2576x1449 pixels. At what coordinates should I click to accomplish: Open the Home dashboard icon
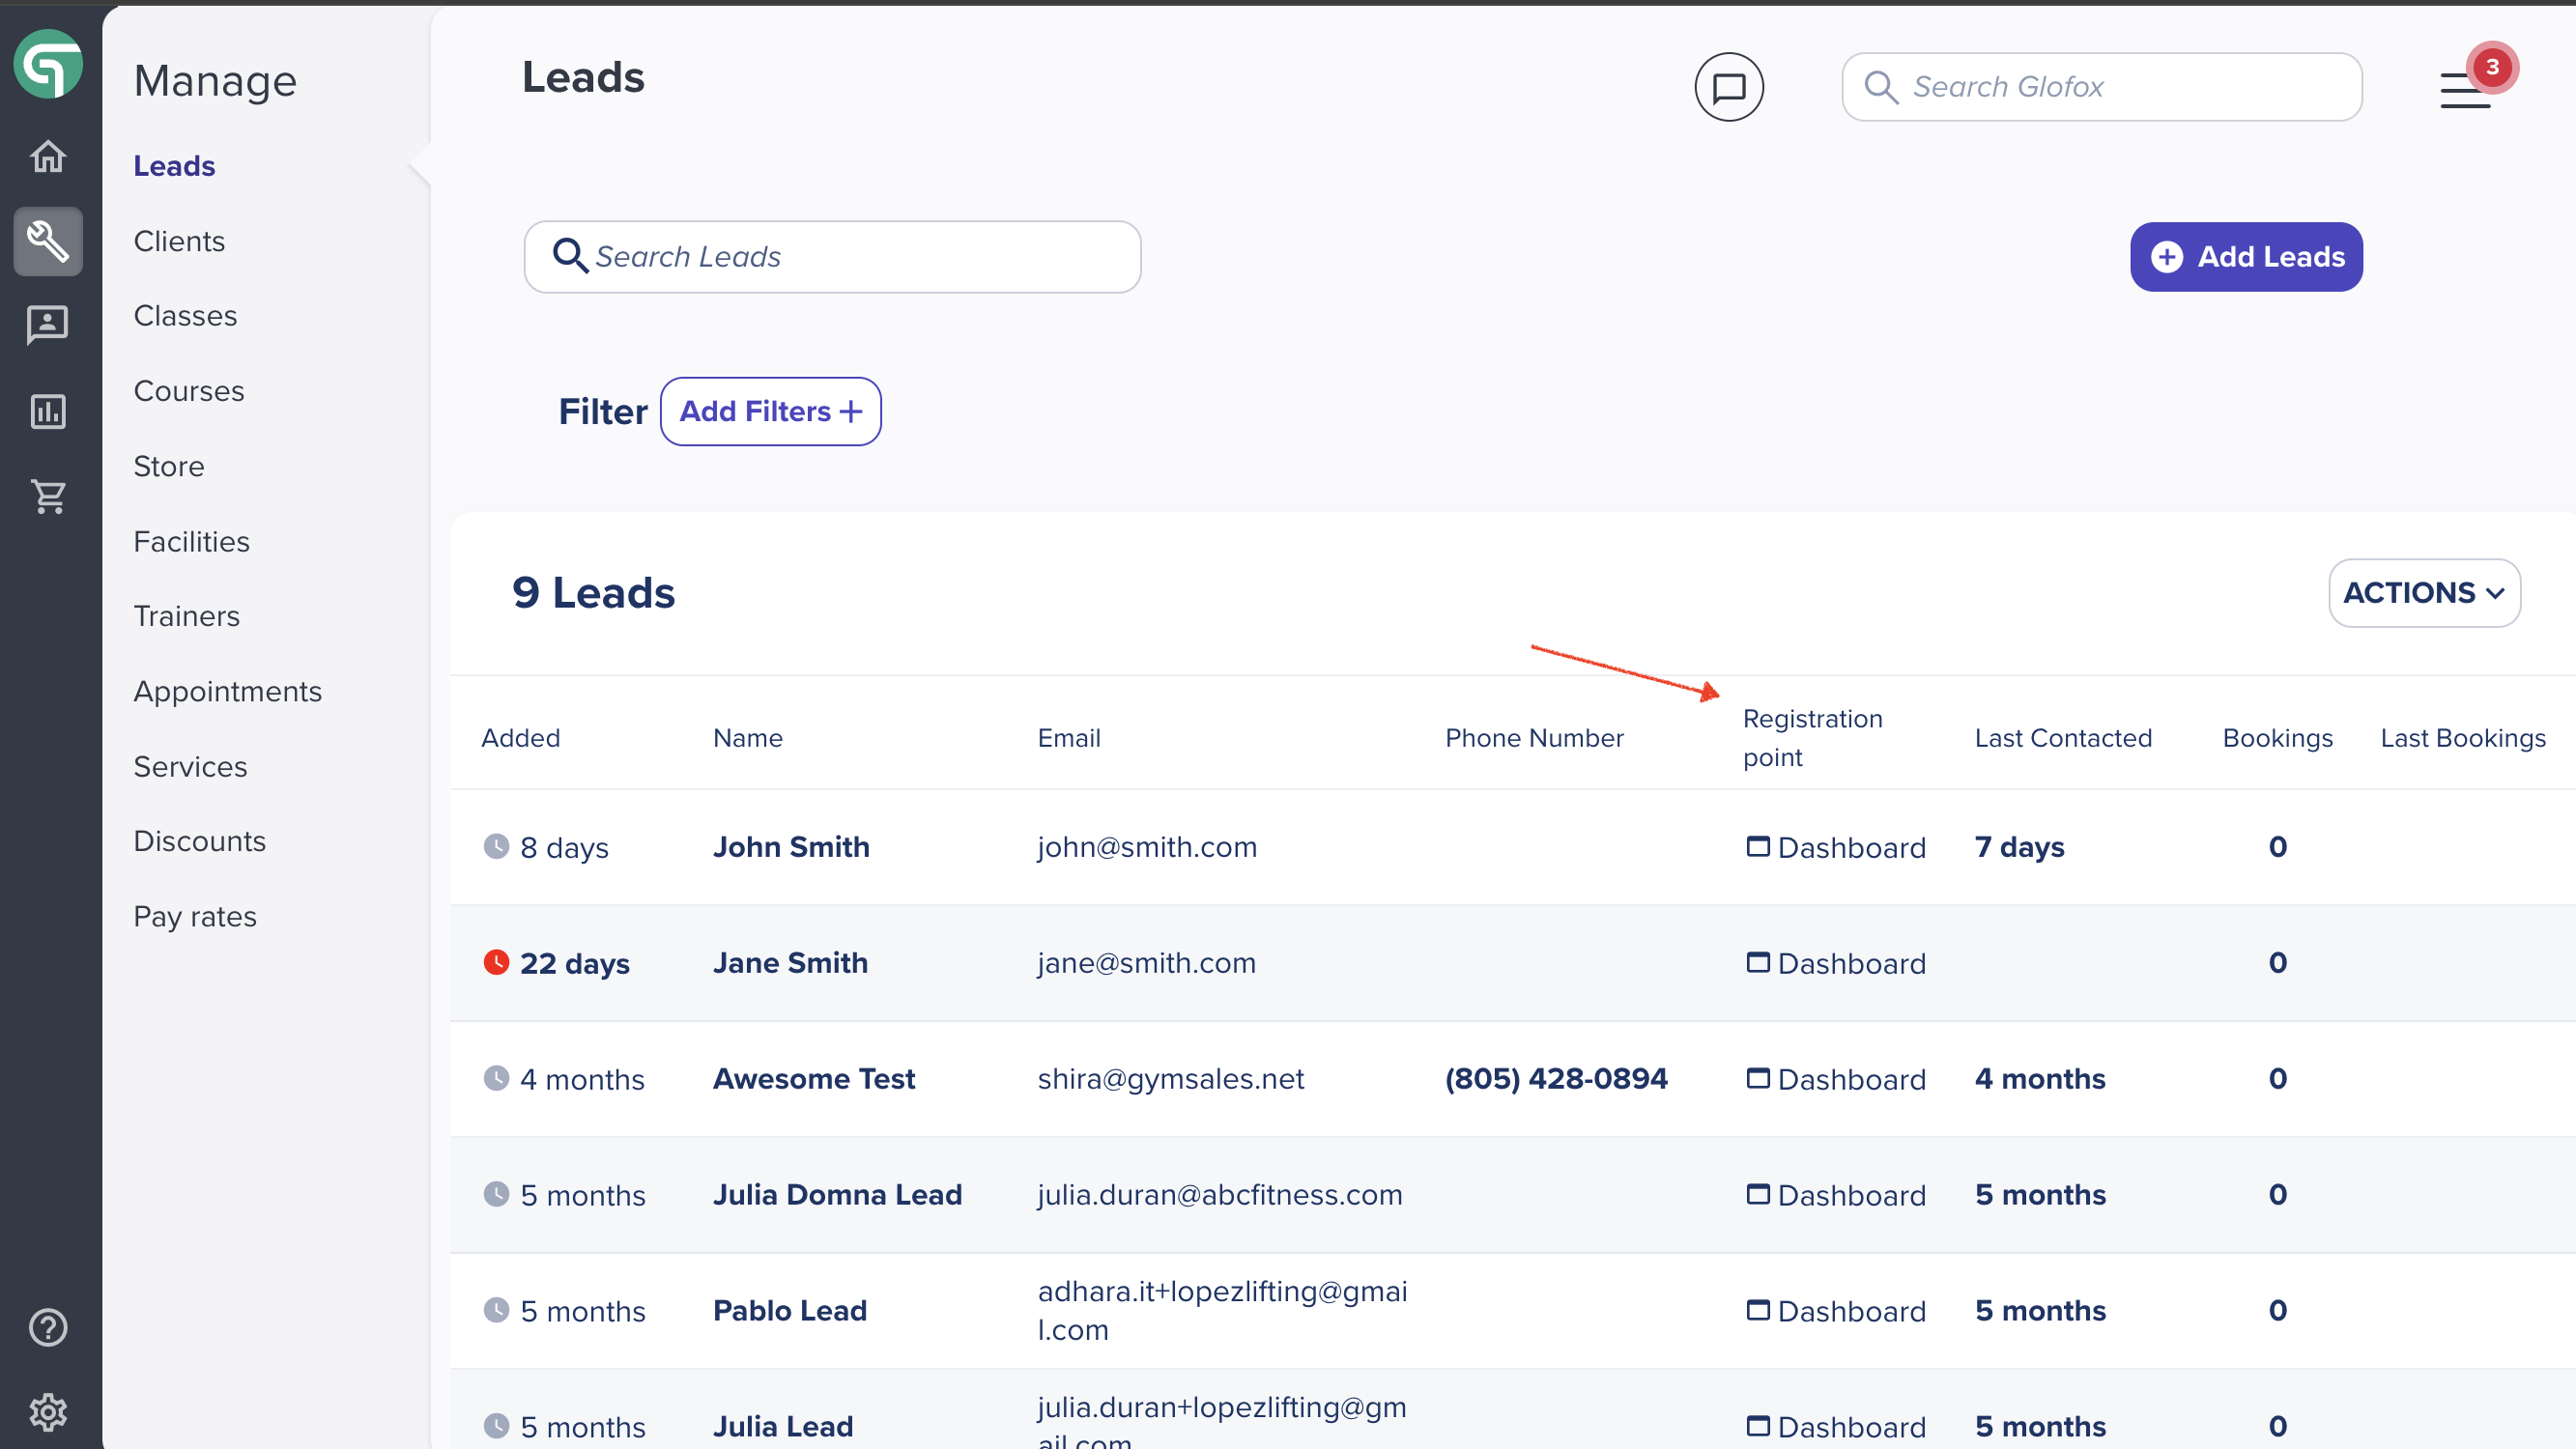(x=48, y=157)
